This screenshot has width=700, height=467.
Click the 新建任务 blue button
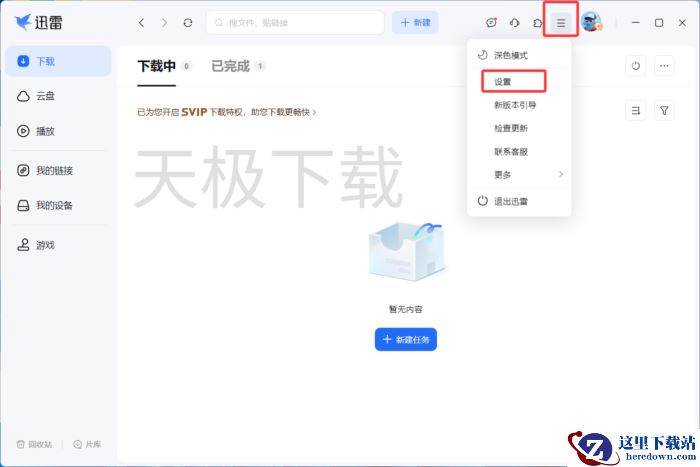[x=406, y=340]
